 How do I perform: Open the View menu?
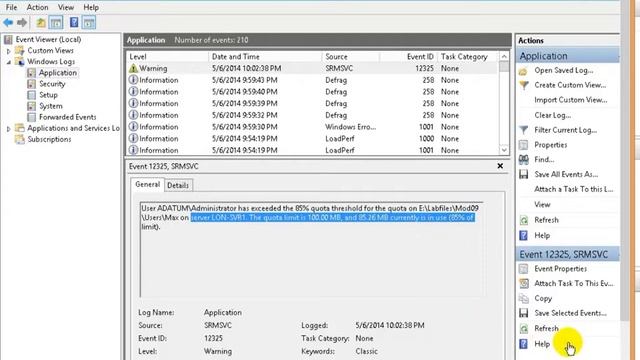coord(66,7)
